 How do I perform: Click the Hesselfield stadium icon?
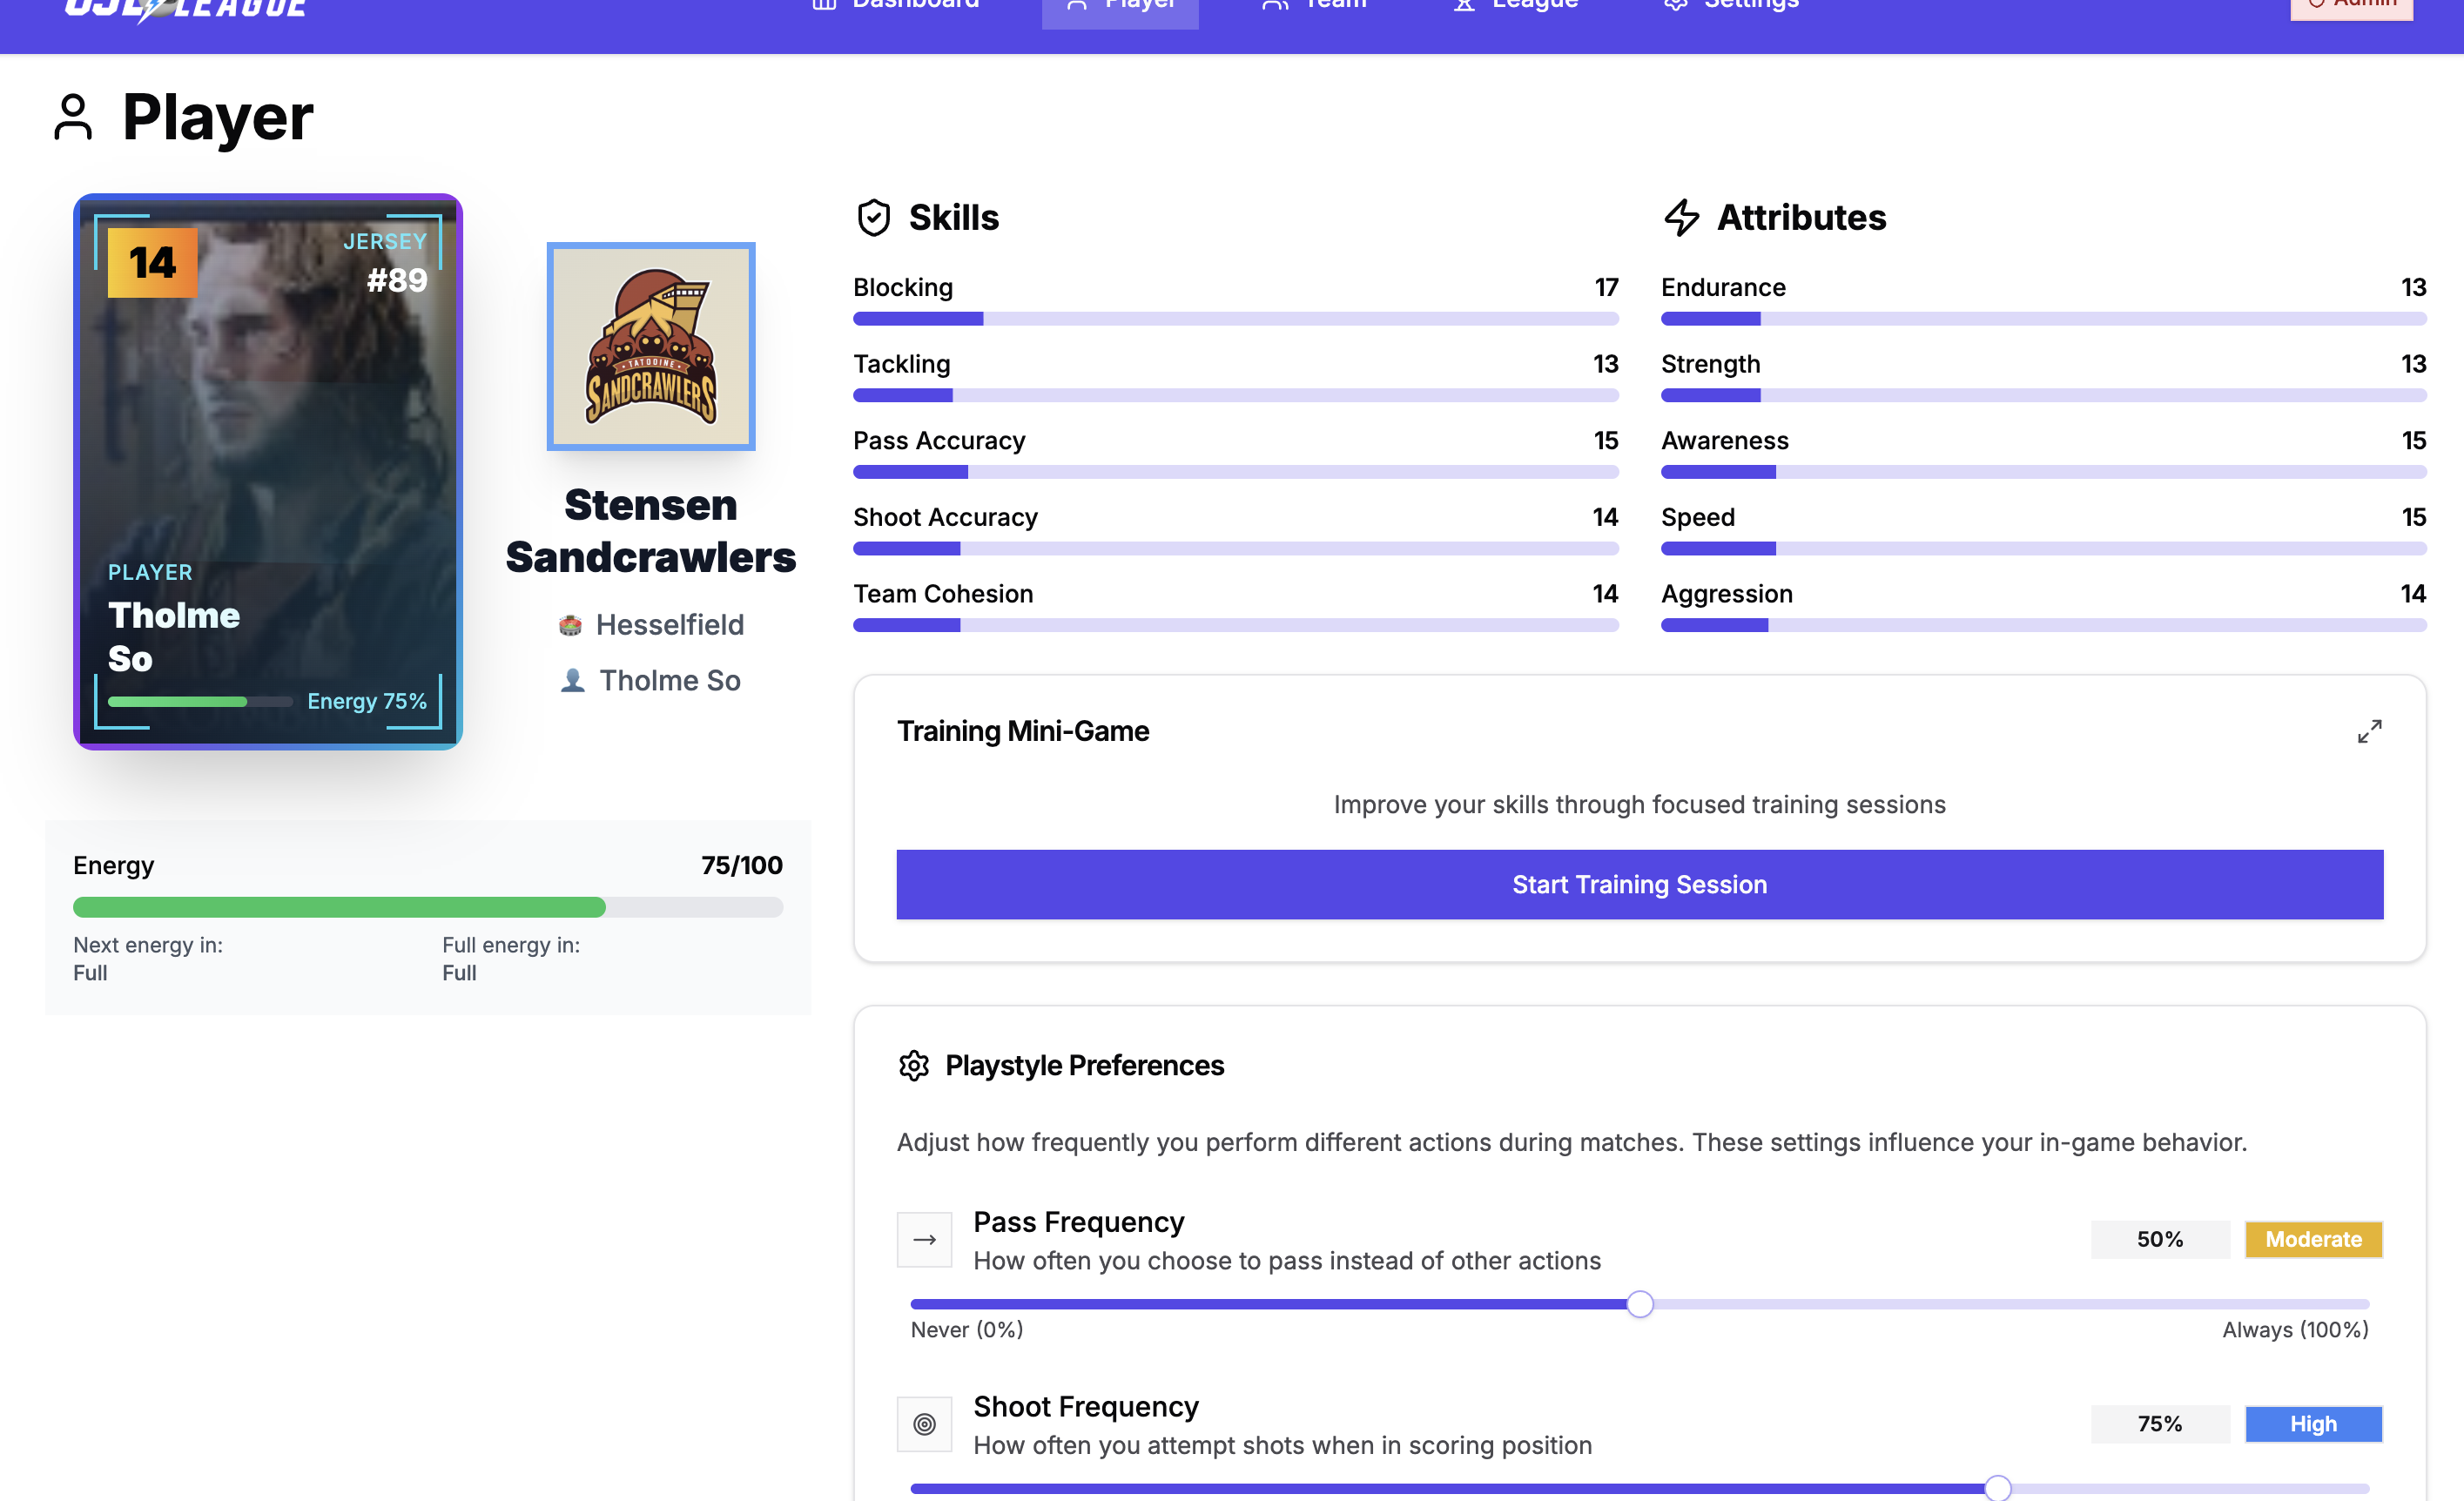tap(570, 625)
